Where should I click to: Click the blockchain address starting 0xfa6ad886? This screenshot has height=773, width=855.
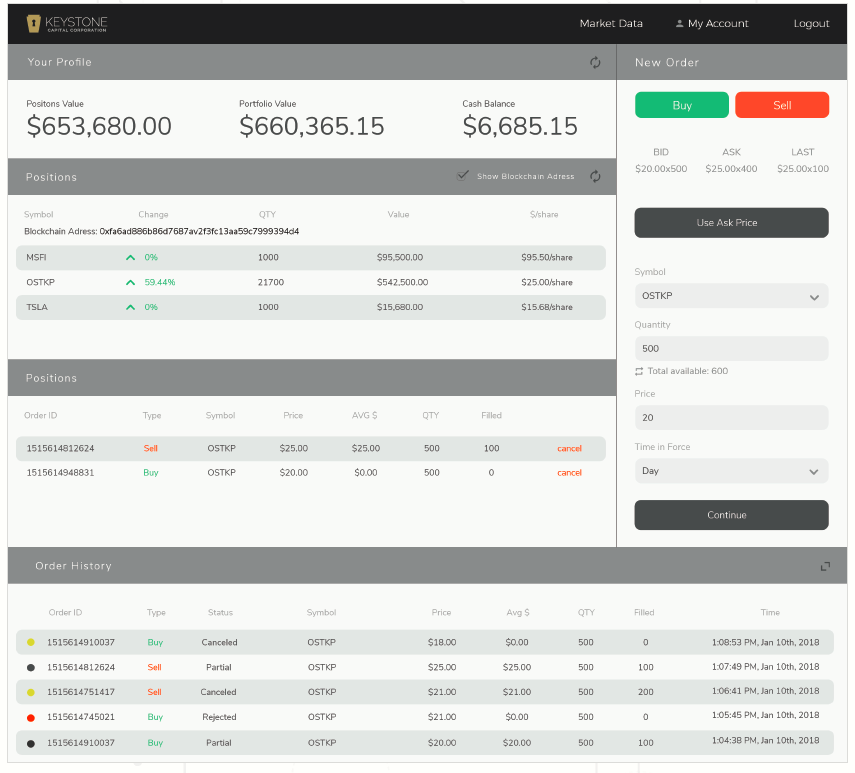199,232
